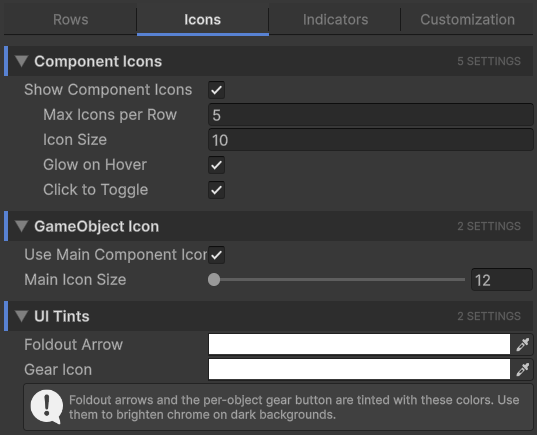This screenshot has height=435, width=537.
Task: Open the Foldout Arrow color swatch
Action: (359, 344)
